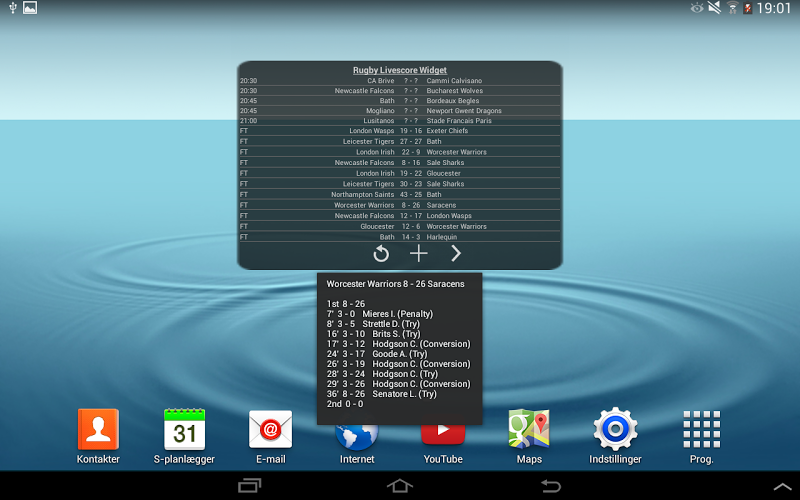800x500 pixels.
Task: Refresh the rugby livescore widget
Action: point(381,254)
